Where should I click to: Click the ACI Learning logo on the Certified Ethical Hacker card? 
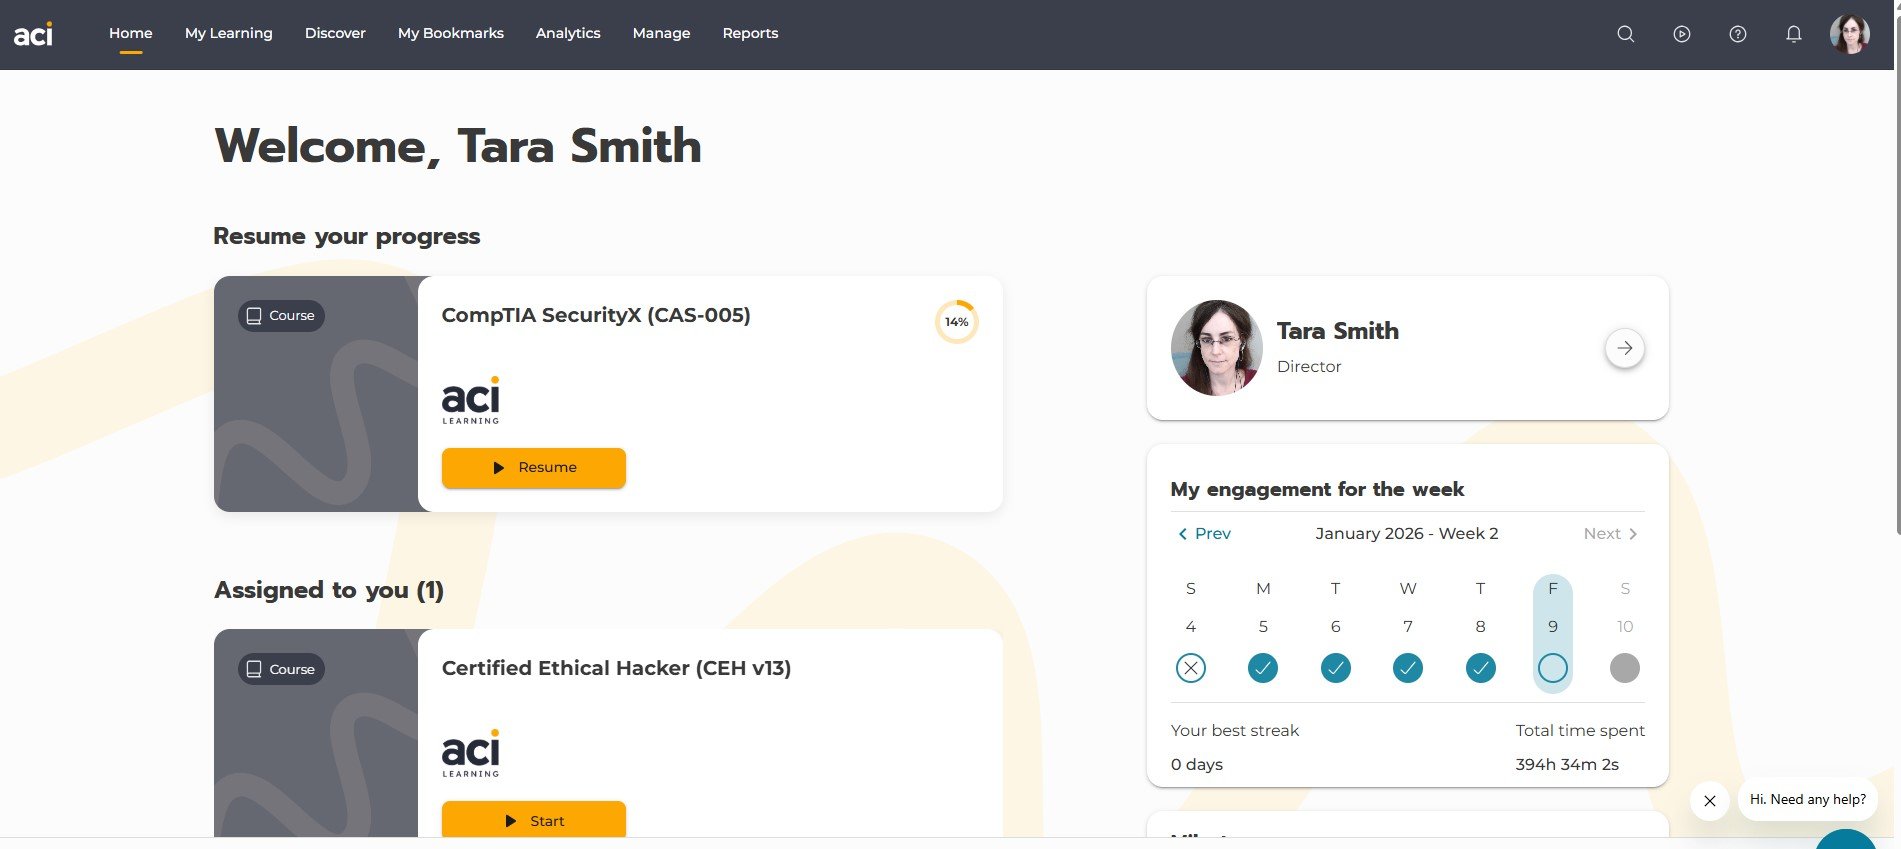pos(471,753)
